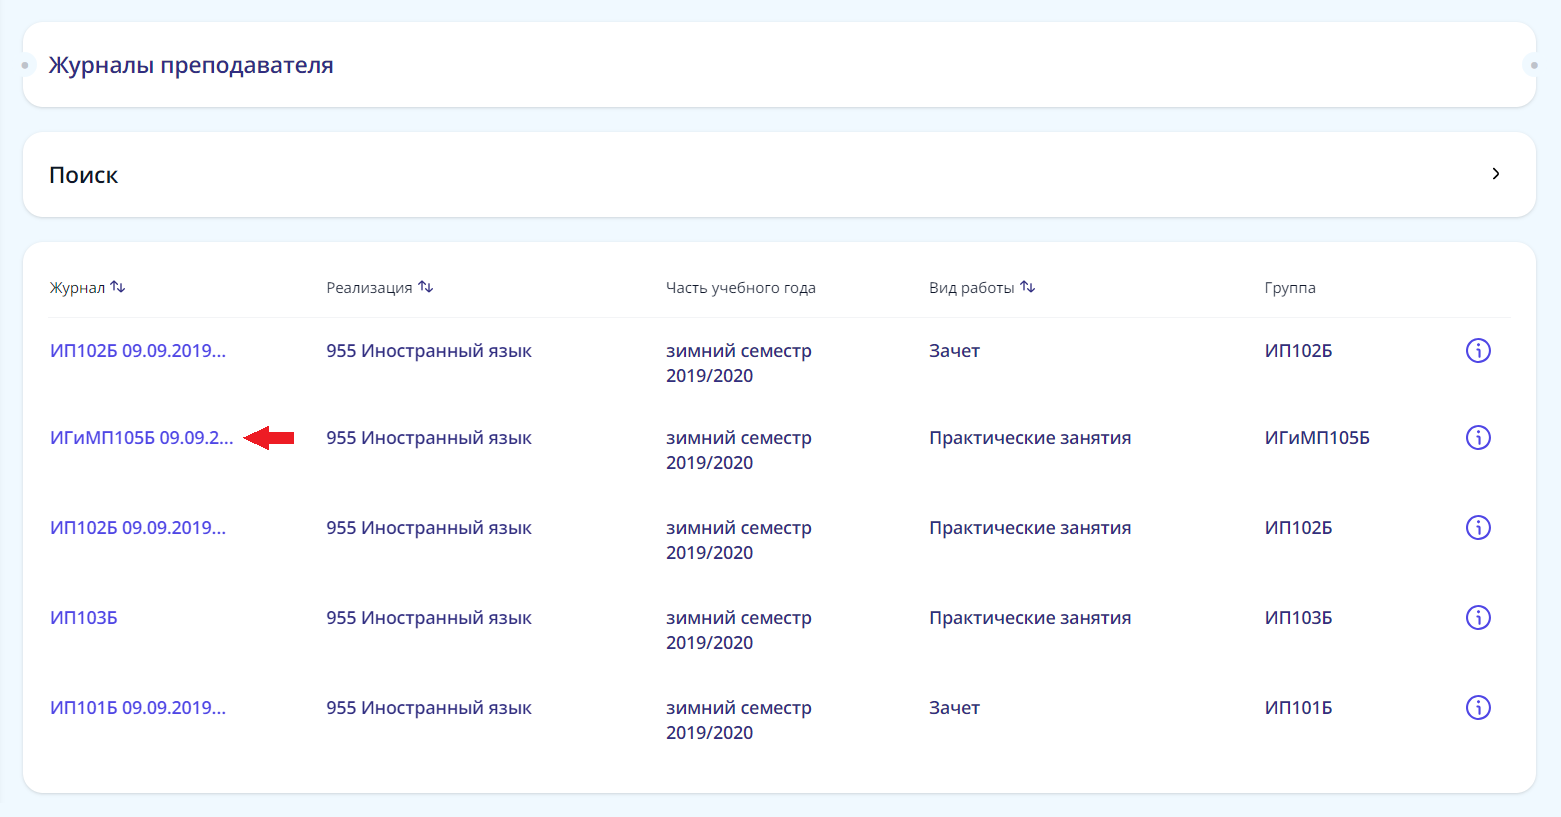Click the Поиск panel heading
Screen dimensions: 1561x817
coord(84,175)
